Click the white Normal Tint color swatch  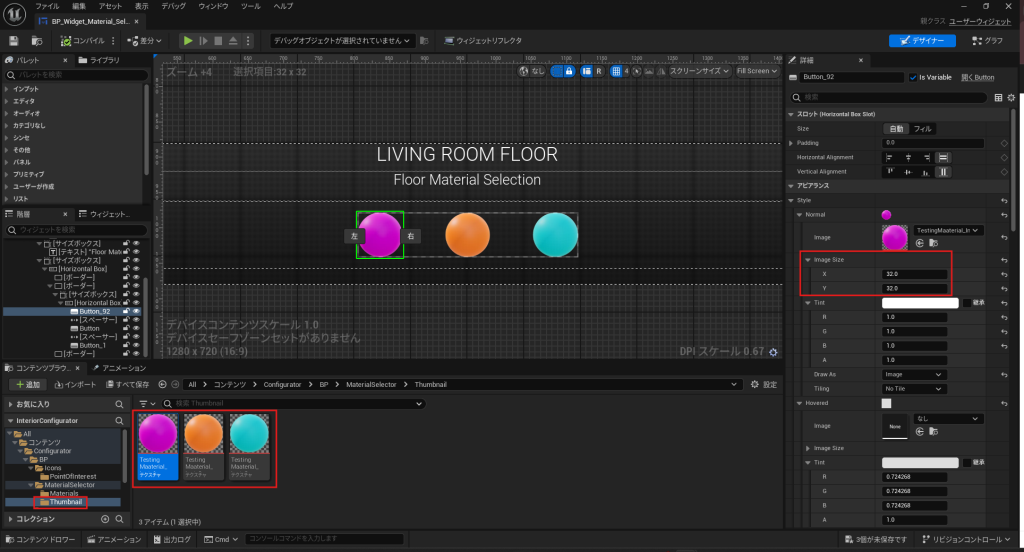coord(919,303)
